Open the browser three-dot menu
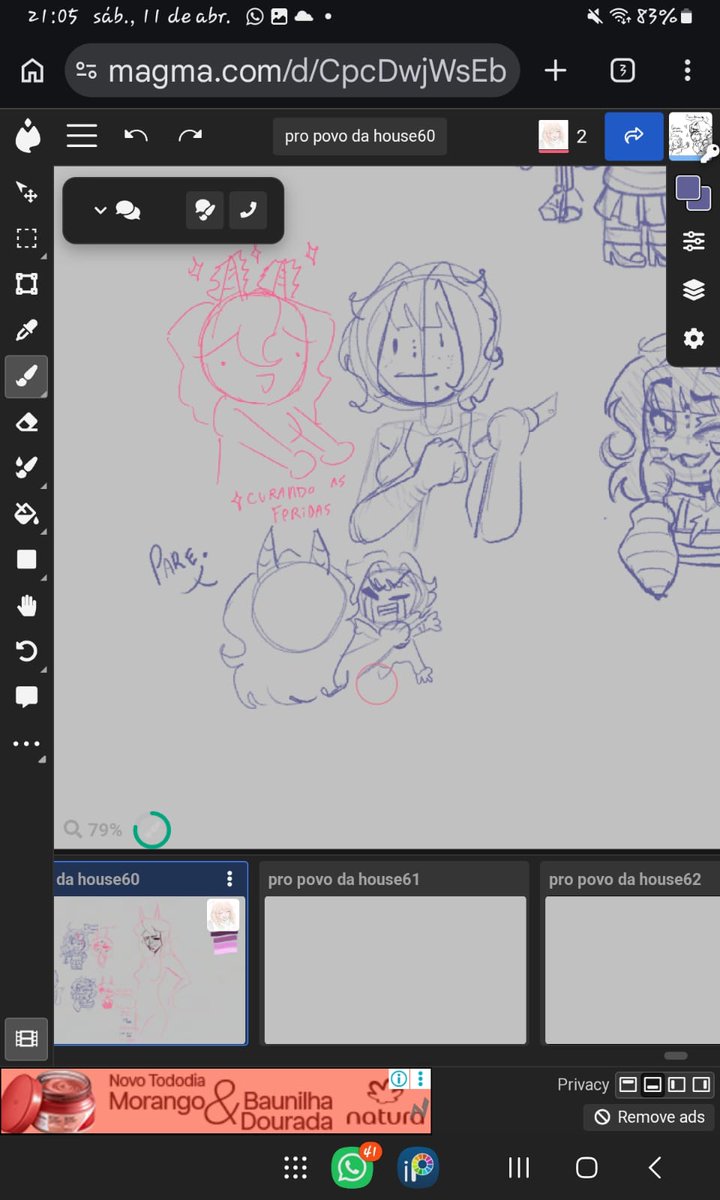The width and height of the screenshot is (720, 1200). click(688, 71)
